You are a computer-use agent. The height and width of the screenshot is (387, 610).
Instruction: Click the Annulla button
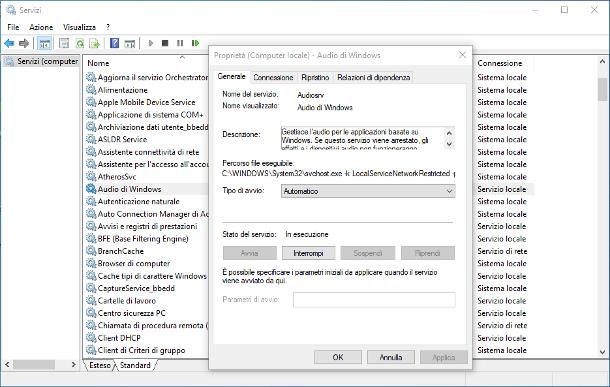point(391,357)
